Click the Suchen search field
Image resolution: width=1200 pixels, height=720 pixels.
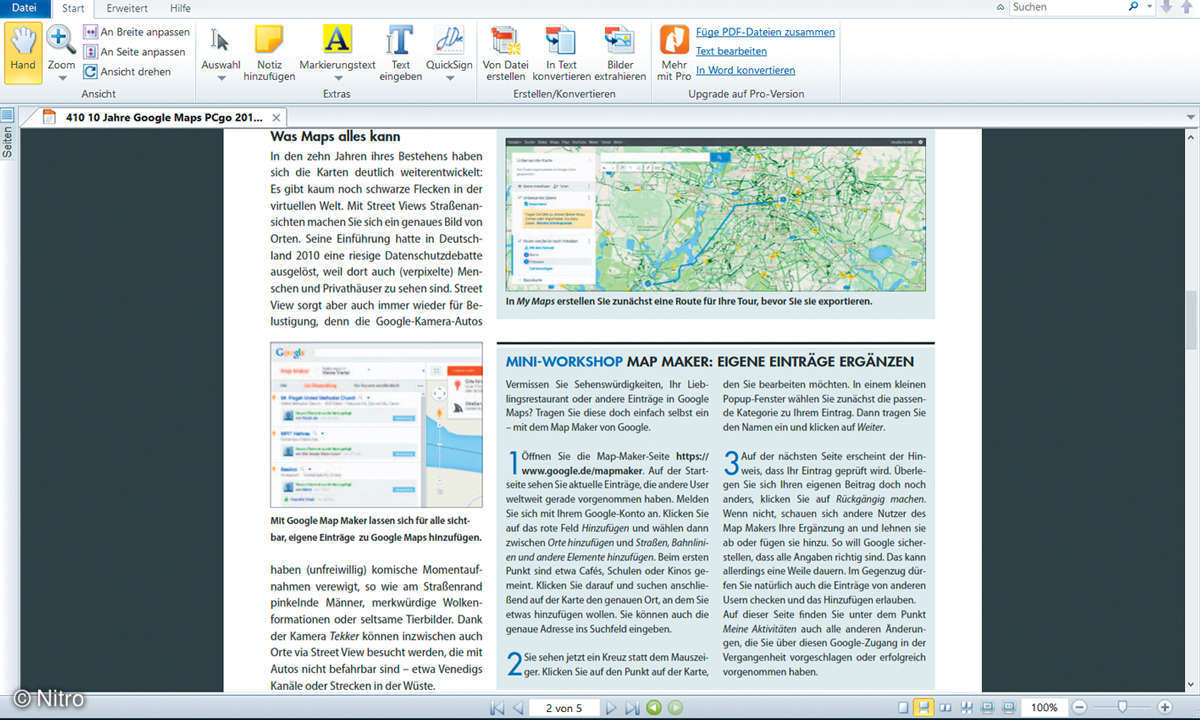pyautogui.click(x=1066, y=7)
